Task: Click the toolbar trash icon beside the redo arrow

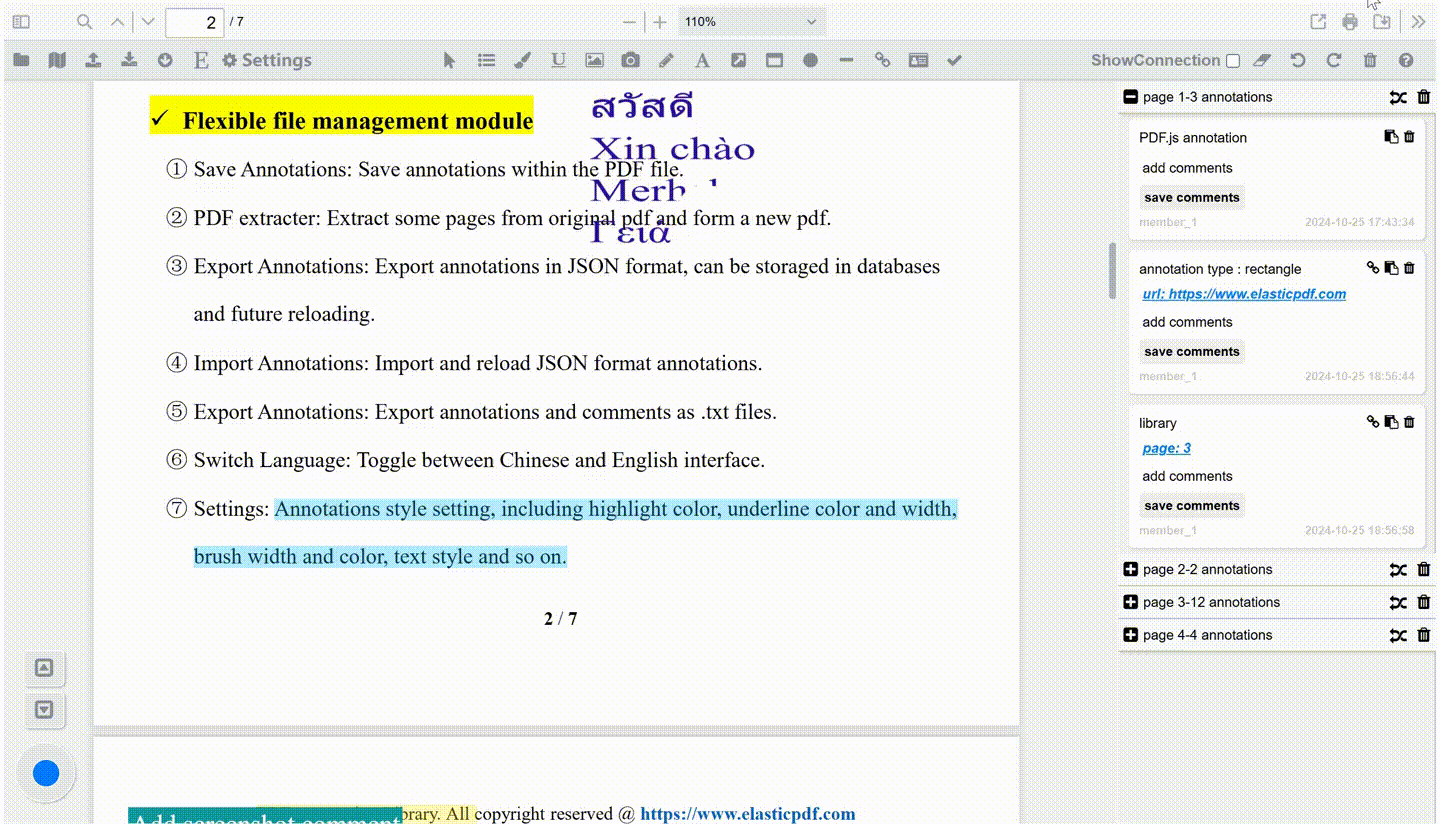Action: click(1370, 60)
